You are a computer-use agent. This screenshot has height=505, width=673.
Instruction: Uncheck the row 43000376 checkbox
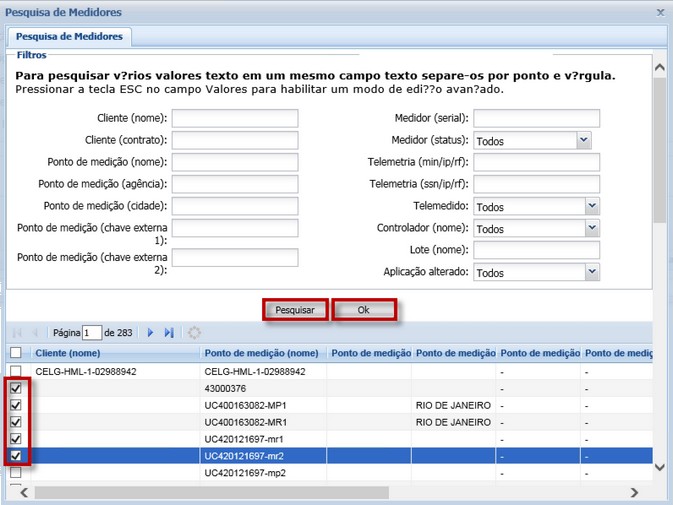click(x=15, y=388)
